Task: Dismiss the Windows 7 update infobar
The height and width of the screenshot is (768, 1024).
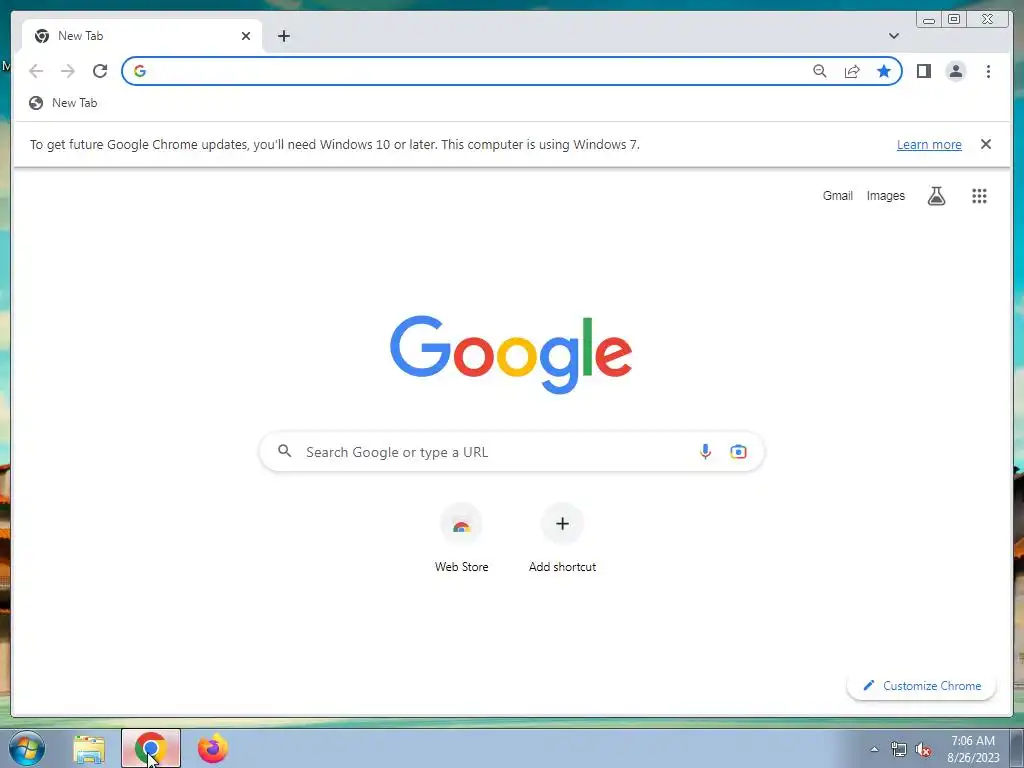Action: coord(986,144)
